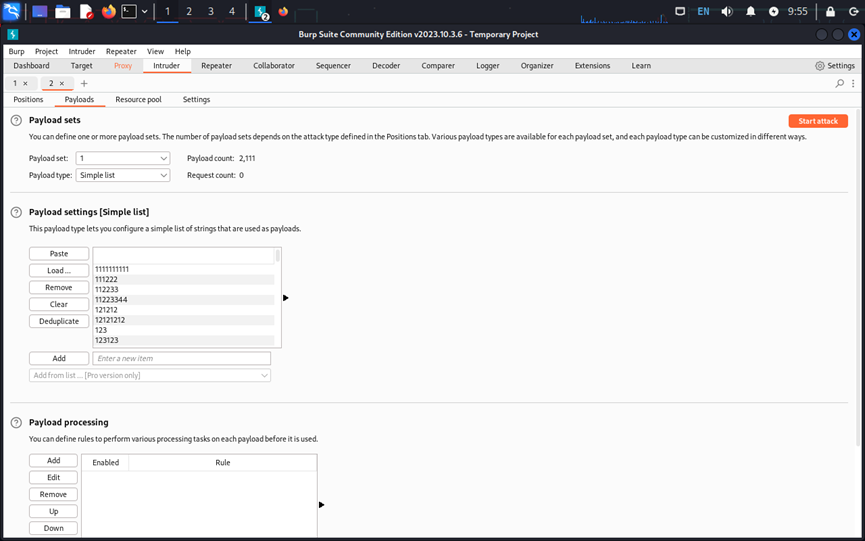Switch to workspace 3
The height and width of the screenshot is (541, 865).
click(211, 11)
